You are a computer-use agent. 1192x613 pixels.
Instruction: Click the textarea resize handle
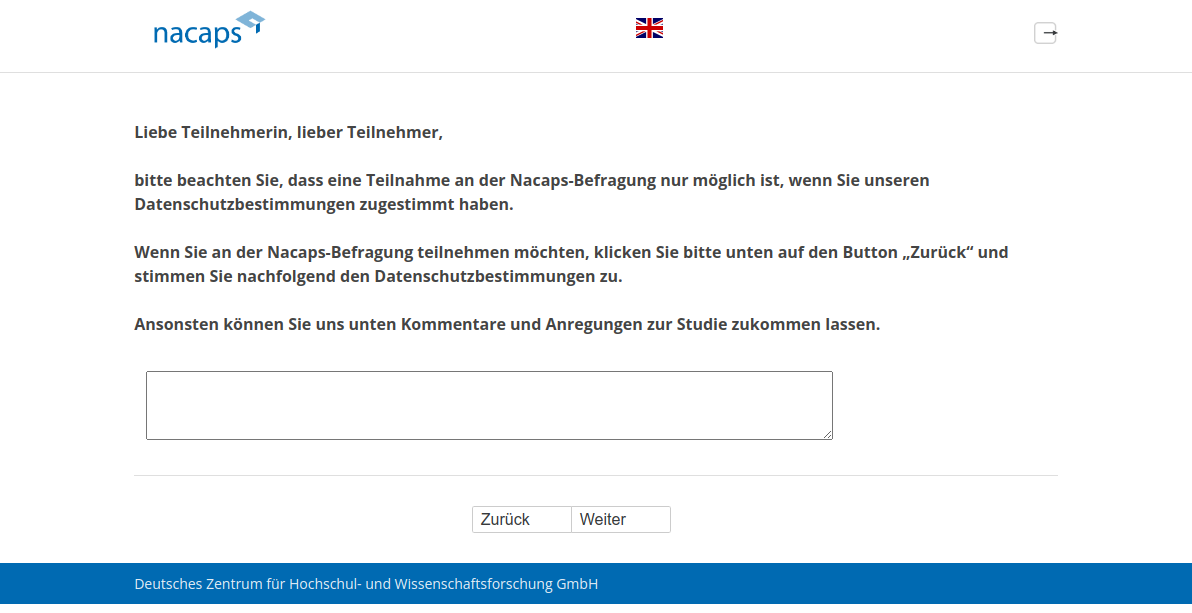click(x=829, y=434)
